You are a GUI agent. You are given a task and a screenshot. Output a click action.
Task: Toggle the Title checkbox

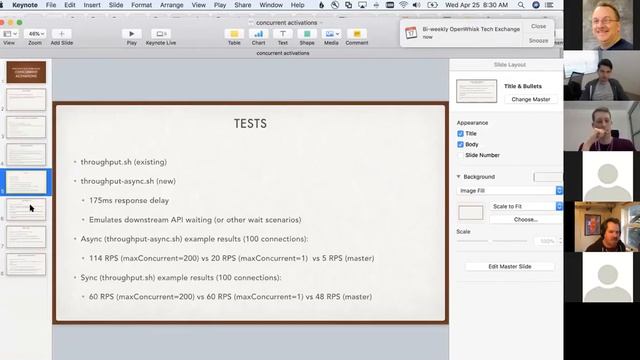(x=460, y=133)
